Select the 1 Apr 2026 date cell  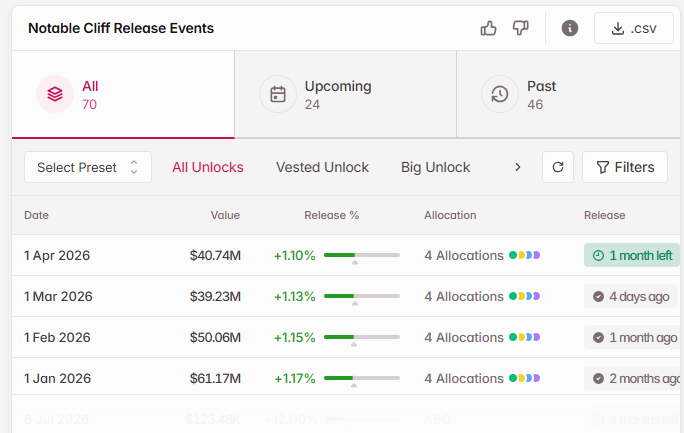(x=57, y=255)
